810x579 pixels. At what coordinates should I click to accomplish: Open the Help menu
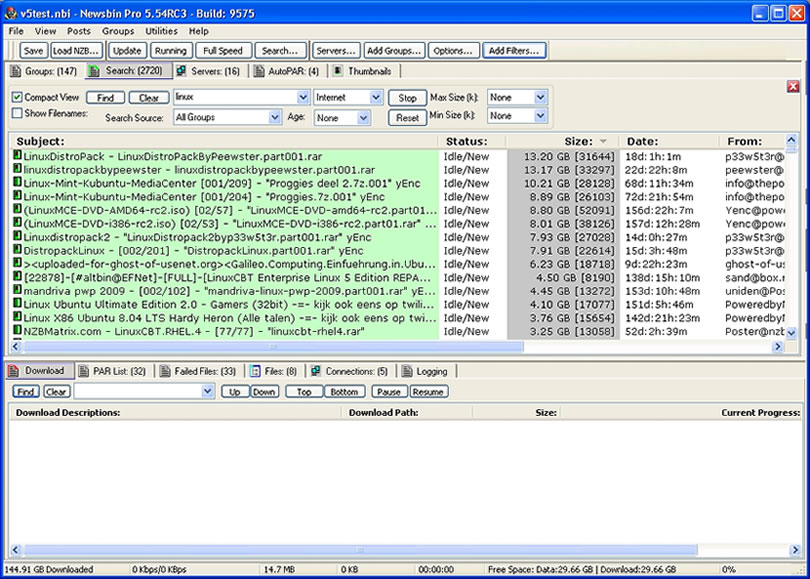pyautogui.click(x=198, y=31)
